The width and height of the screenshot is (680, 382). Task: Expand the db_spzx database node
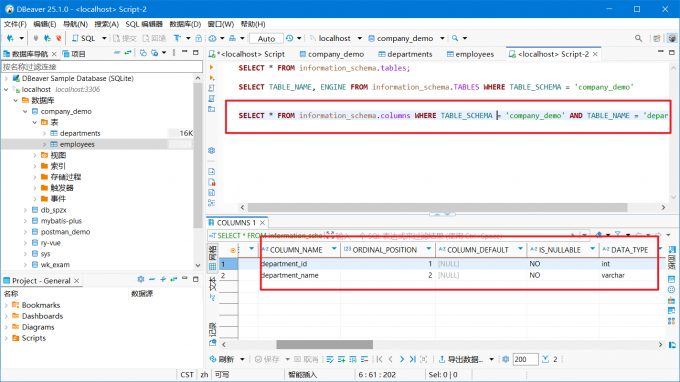[25, 210]
